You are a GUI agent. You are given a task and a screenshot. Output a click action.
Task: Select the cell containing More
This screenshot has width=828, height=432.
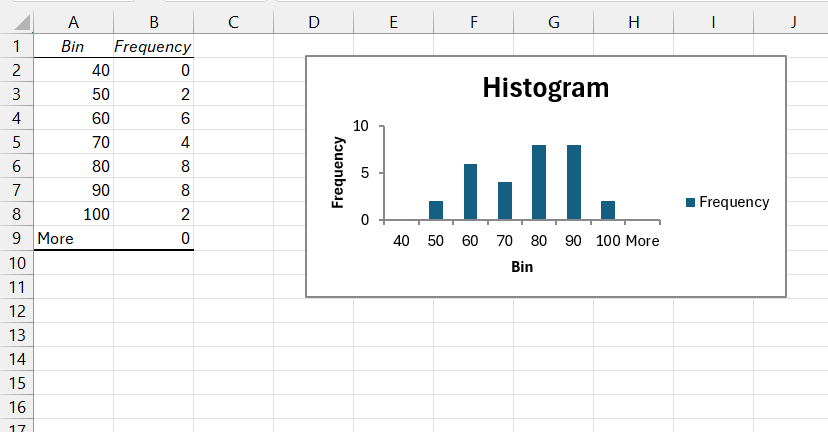73,238
